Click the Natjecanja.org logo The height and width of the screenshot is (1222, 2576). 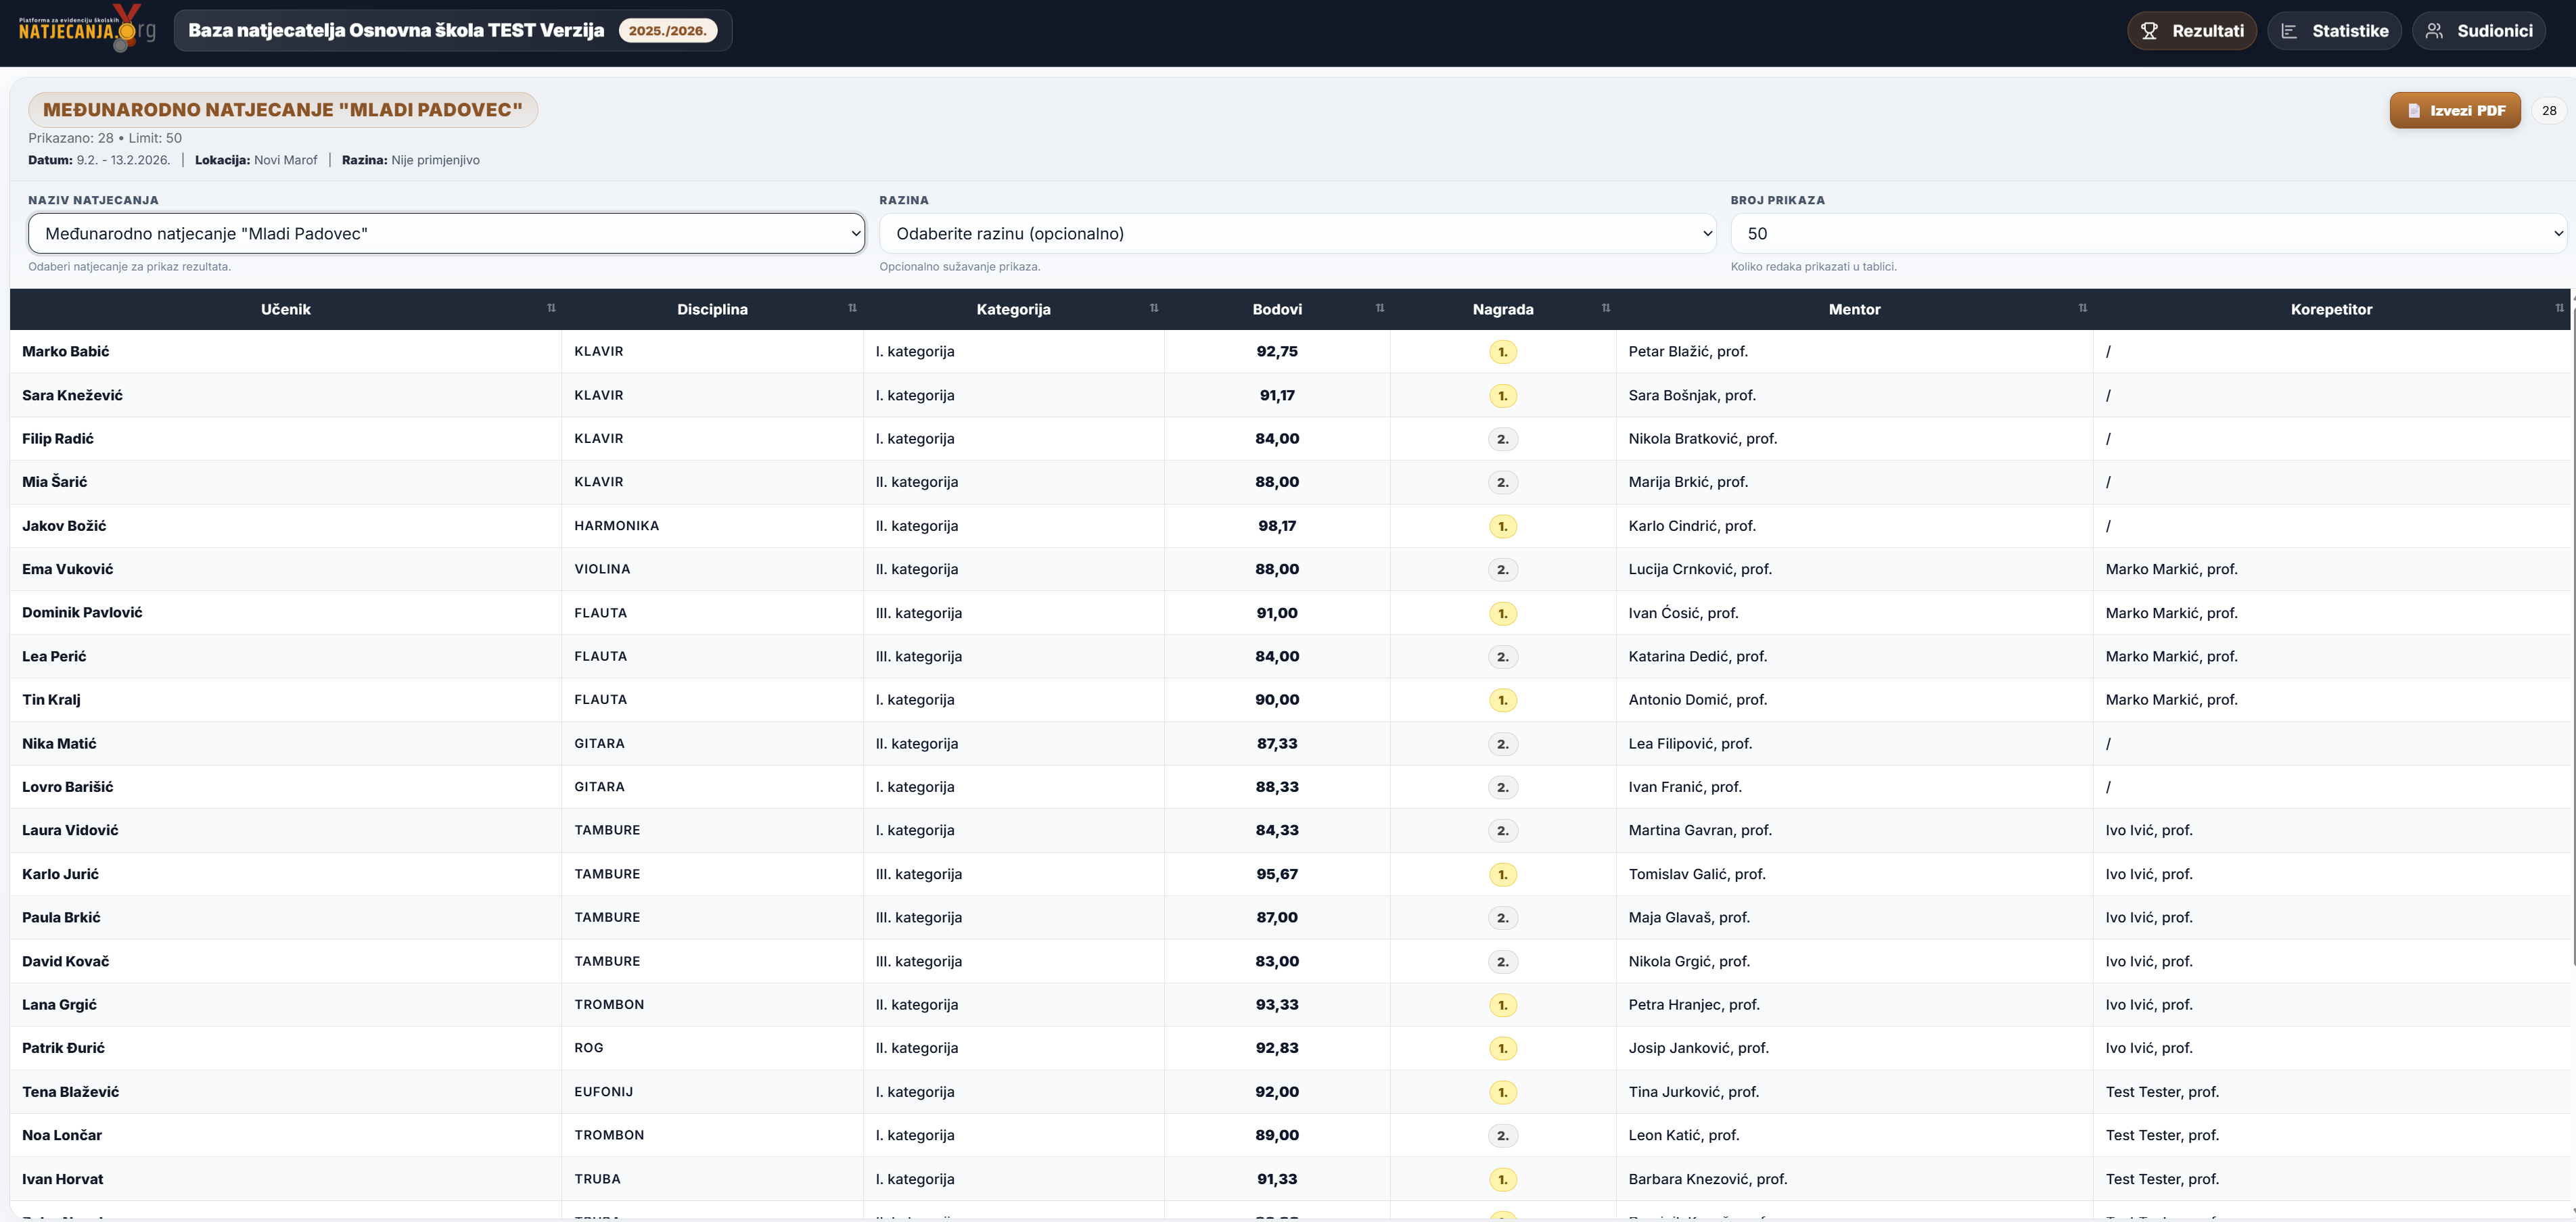86,29
